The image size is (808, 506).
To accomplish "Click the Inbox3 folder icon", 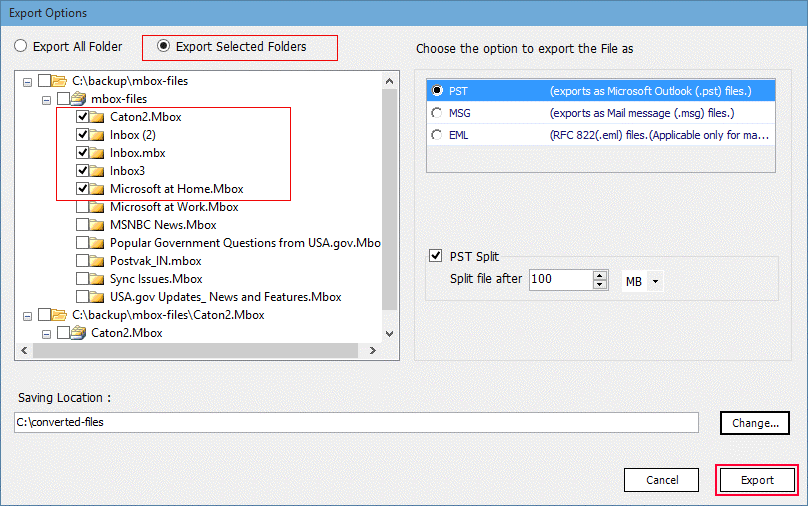I will (x=97, y=171).
